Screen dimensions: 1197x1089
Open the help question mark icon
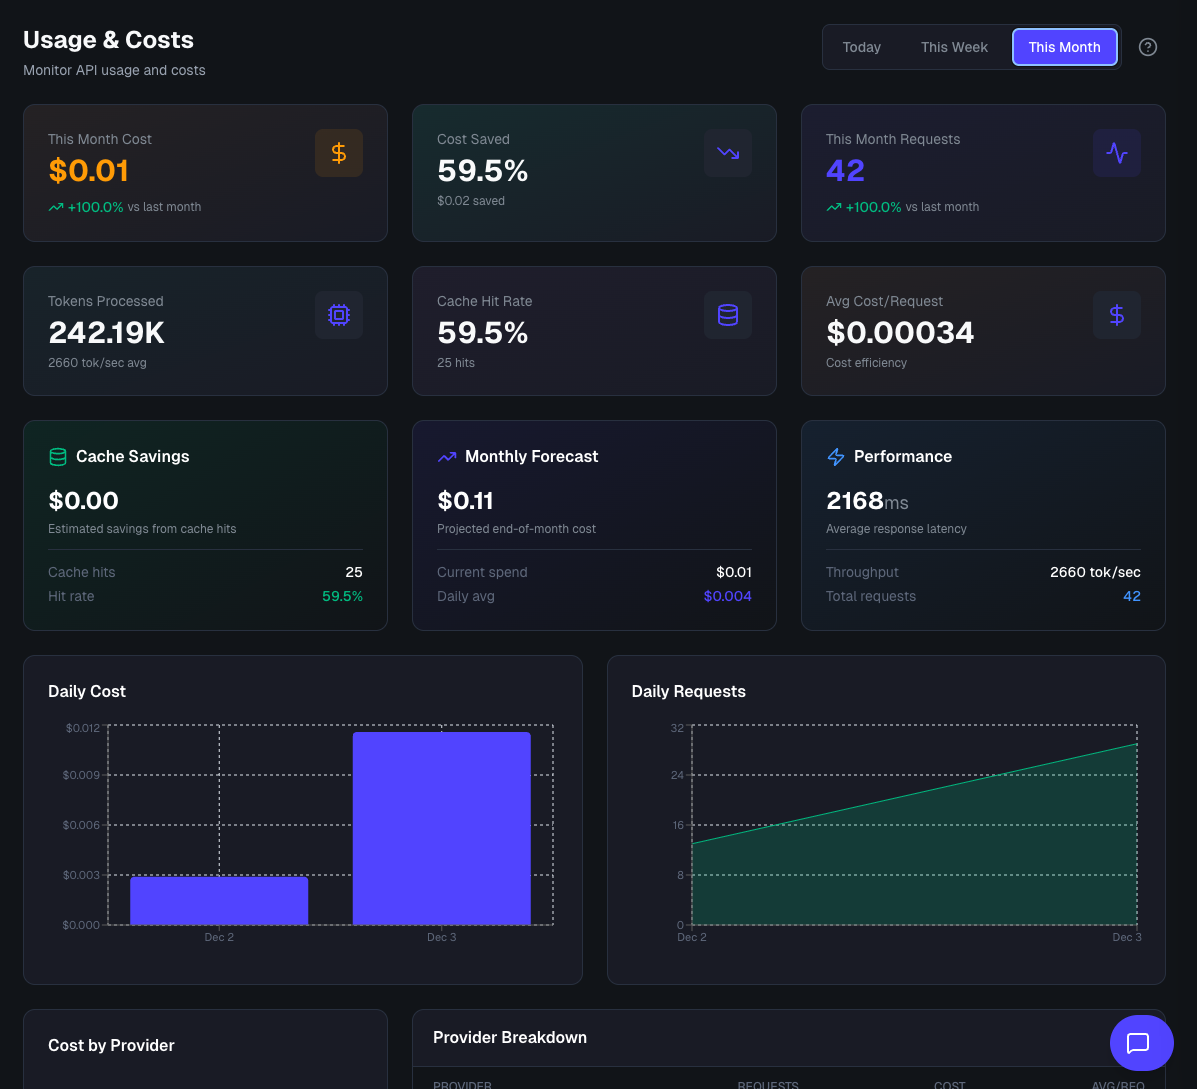point(1147,47)
